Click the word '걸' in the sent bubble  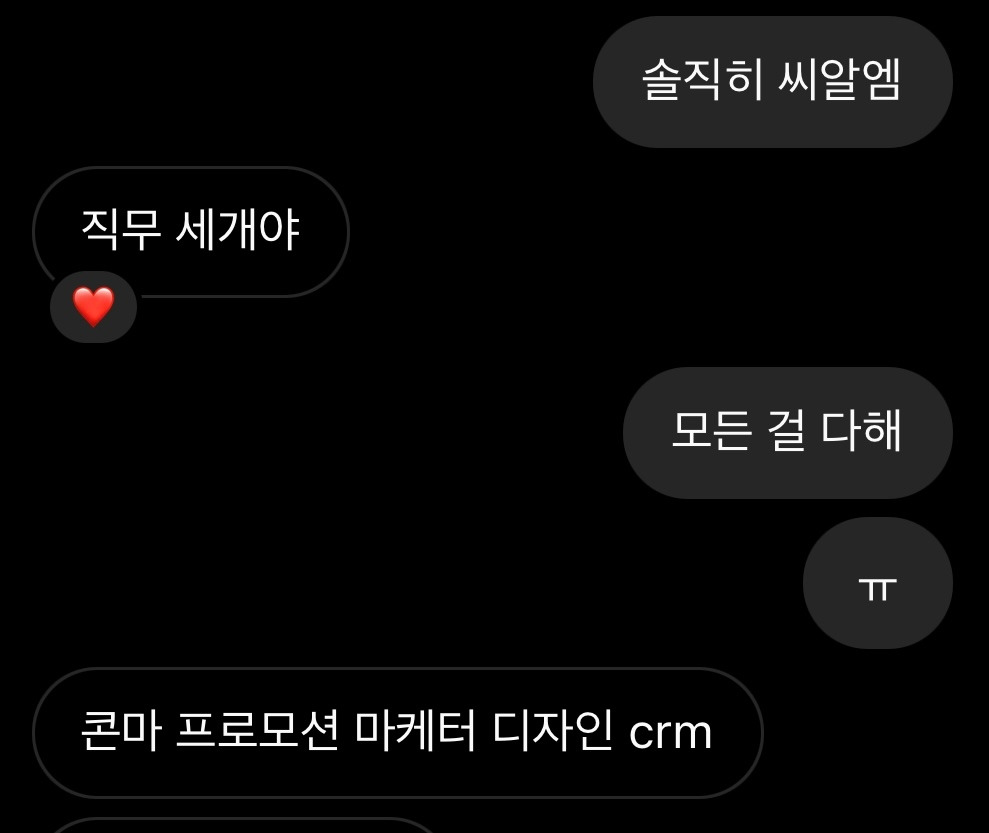click(x=787, y=430)
